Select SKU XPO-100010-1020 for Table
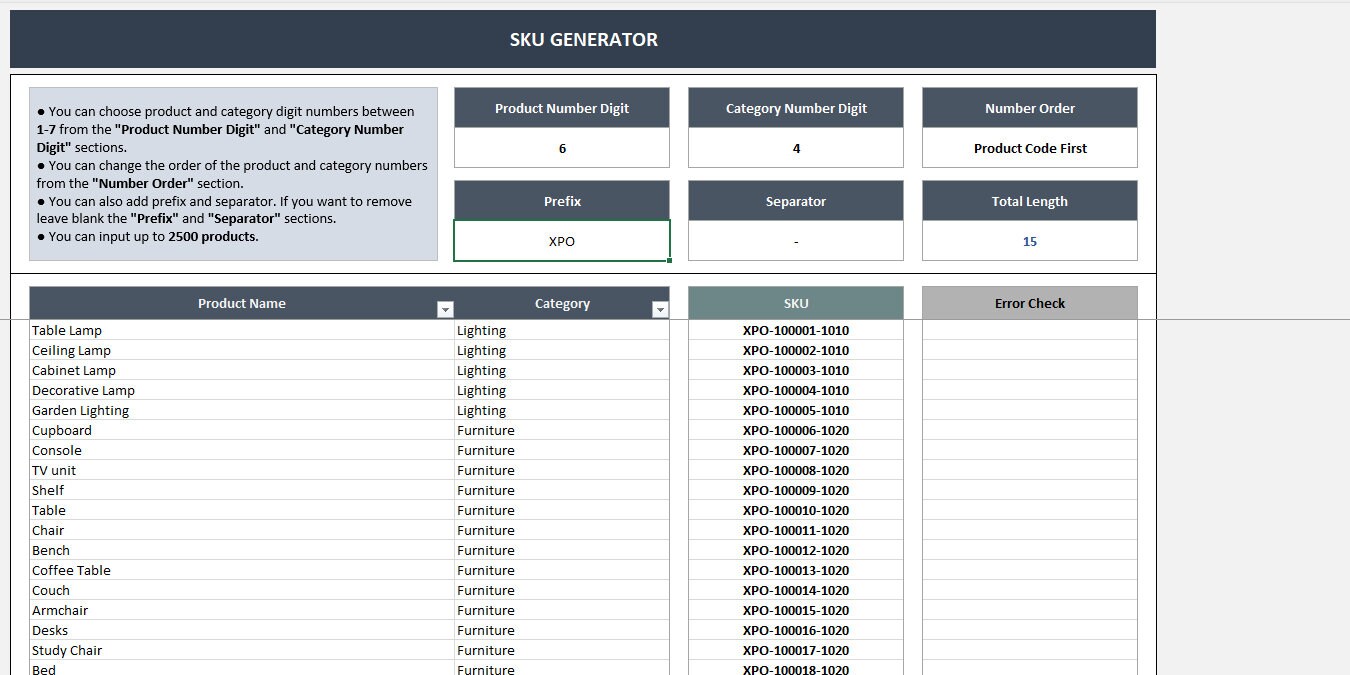The height and width of the screenshot is (675, 1350). (795, 510)
